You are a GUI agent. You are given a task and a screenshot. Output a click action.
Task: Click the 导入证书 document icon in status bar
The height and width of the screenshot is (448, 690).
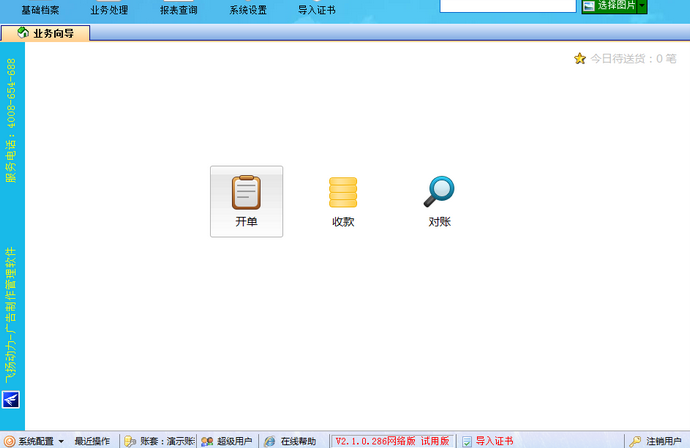point(467,441)
